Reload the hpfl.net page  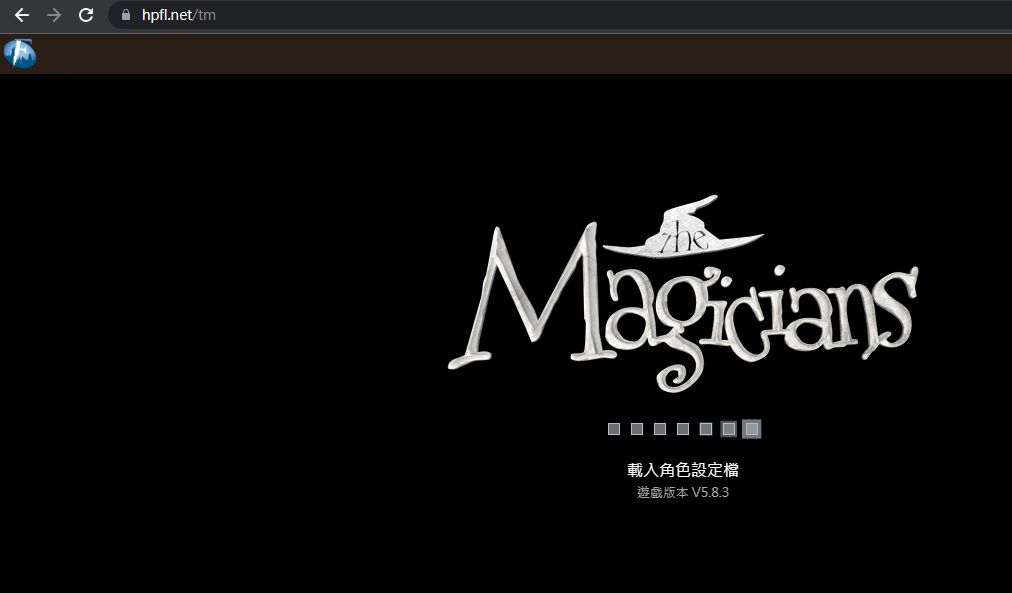(x=86, y=15)
